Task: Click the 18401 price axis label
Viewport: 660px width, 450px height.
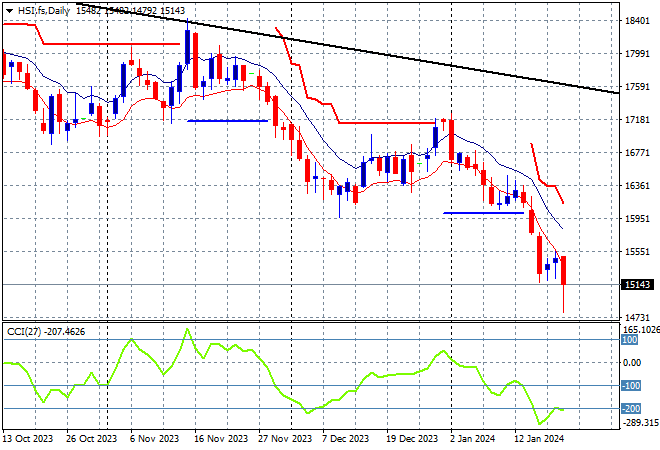Action: coord(638,21)
